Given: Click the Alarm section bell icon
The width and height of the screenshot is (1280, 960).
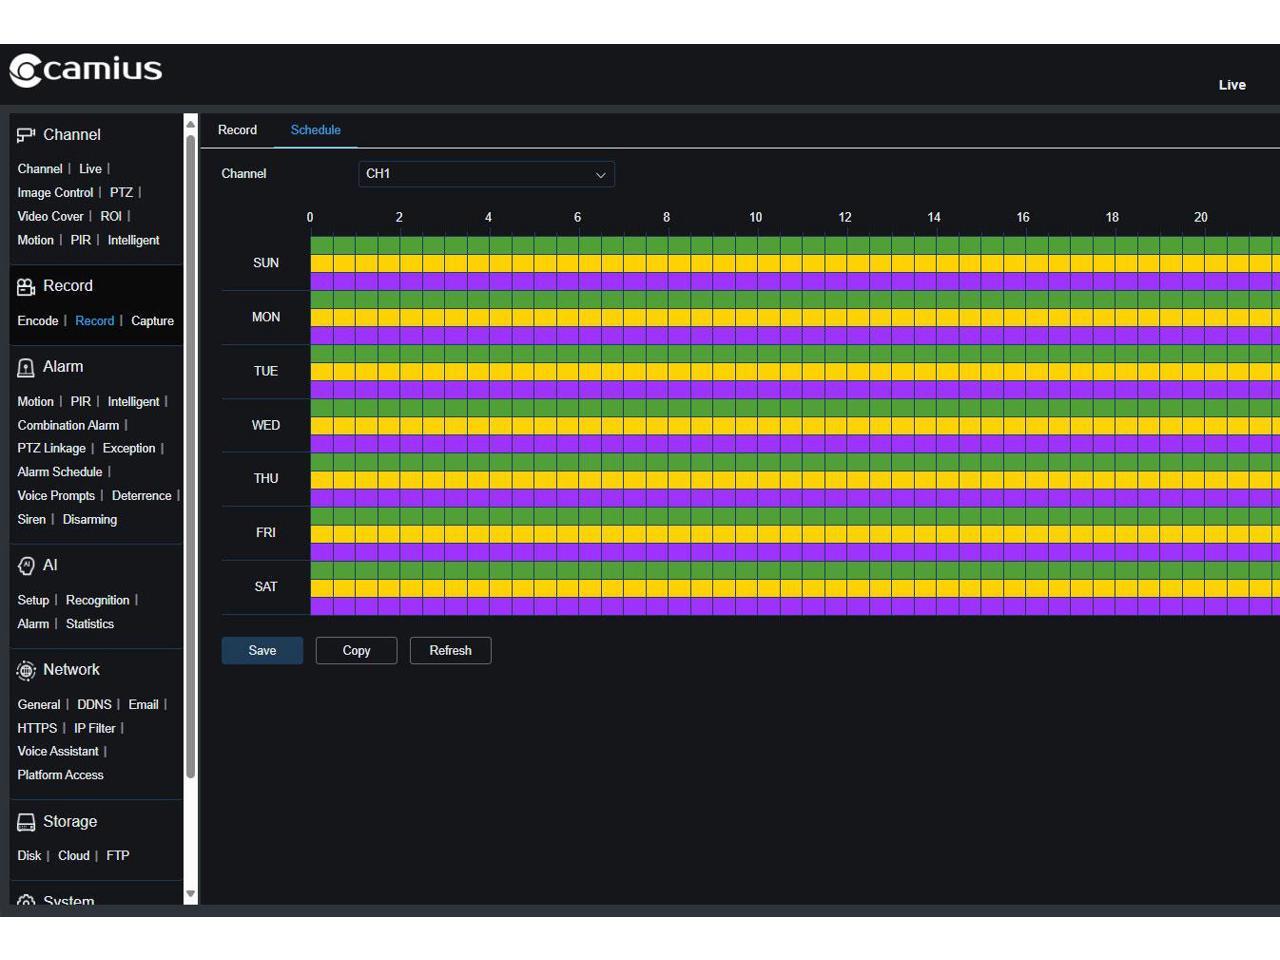Looking at the screenshot, I should point(26,368).
